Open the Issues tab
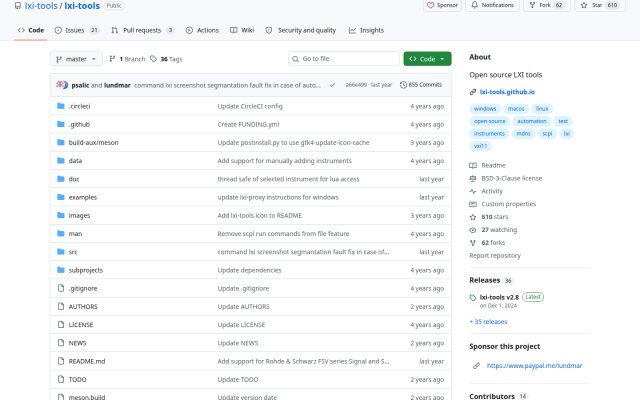This screenshot has width=640, height=400. [77, 30]
